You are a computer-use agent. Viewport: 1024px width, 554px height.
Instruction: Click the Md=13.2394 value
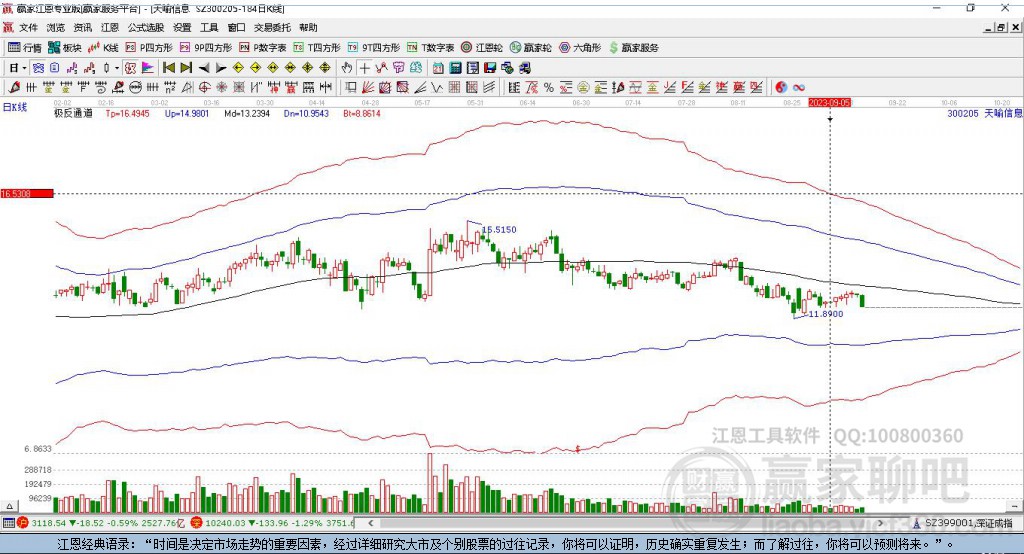click(x=247, y=113)
